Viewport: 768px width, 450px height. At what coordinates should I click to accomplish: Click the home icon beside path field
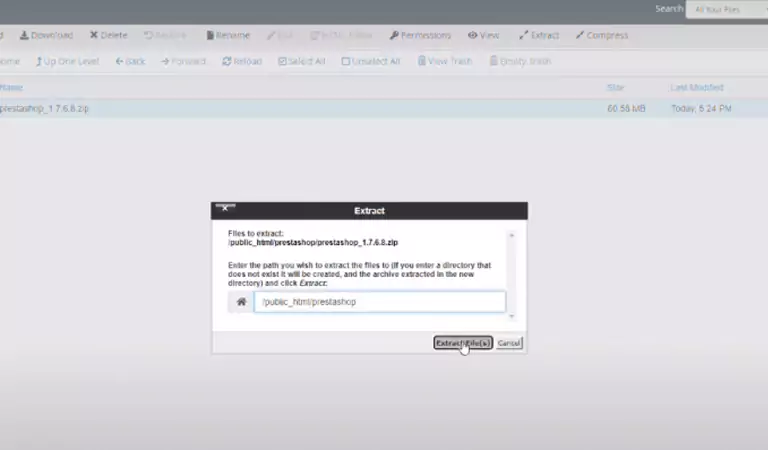241,302
